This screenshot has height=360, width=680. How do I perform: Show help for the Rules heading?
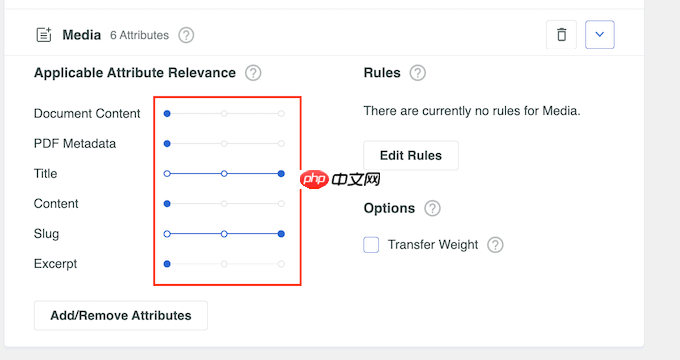[418, 73]
